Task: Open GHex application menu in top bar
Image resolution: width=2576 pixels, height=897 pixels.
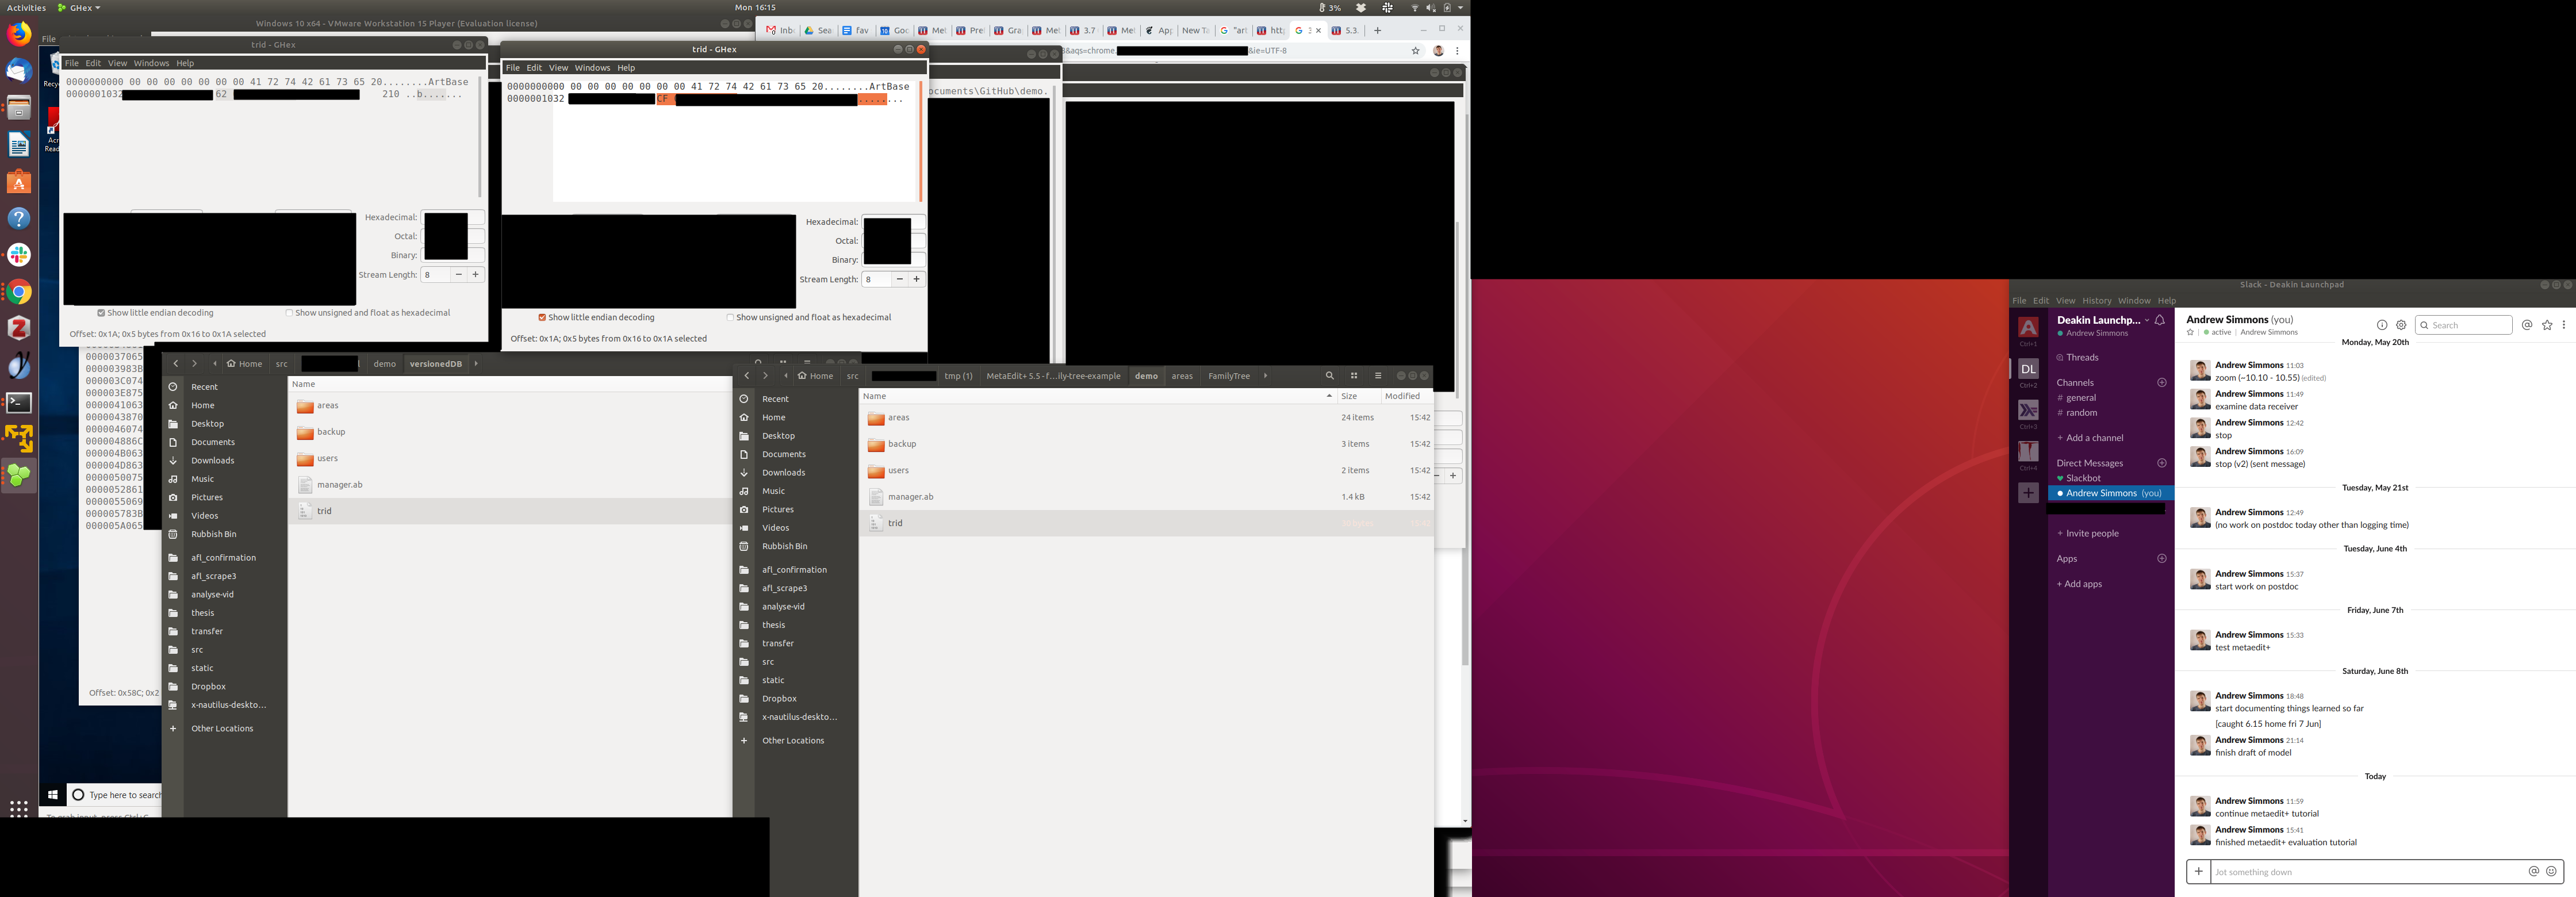Action: (x=79, y=7)
